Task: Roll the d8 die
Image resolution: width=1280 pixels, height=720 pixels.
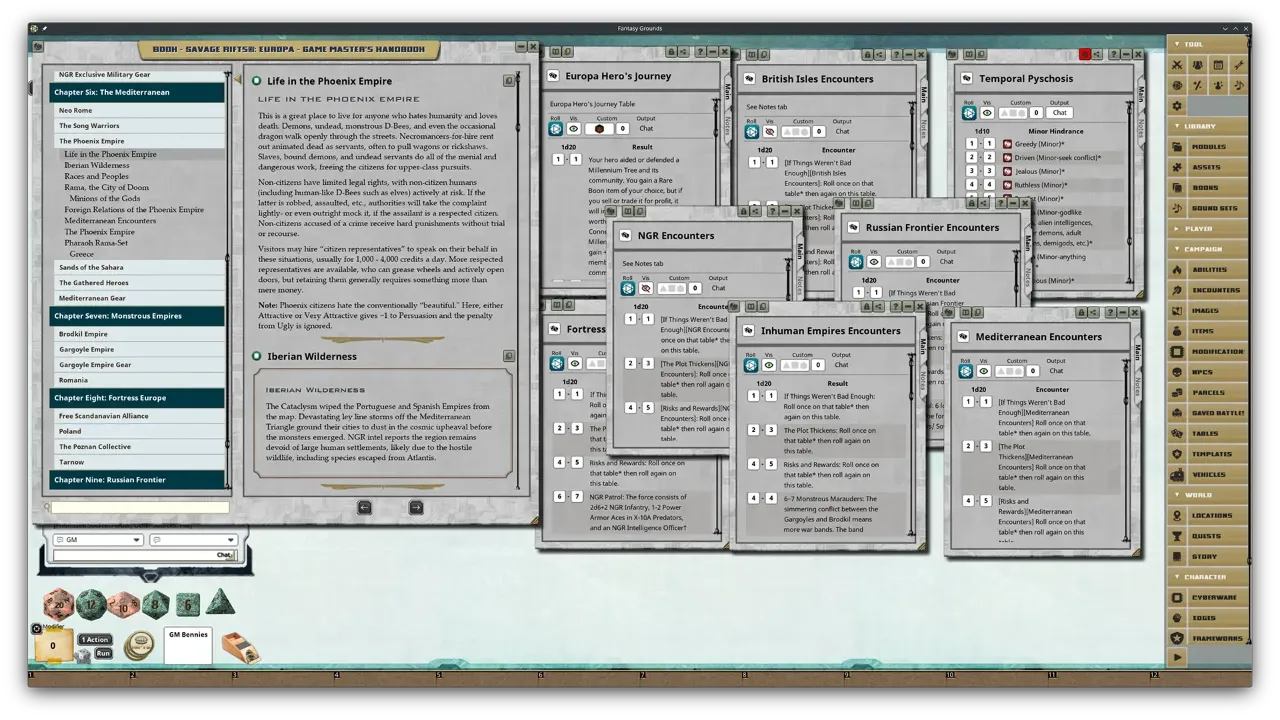Action: (x=155, y=604)
